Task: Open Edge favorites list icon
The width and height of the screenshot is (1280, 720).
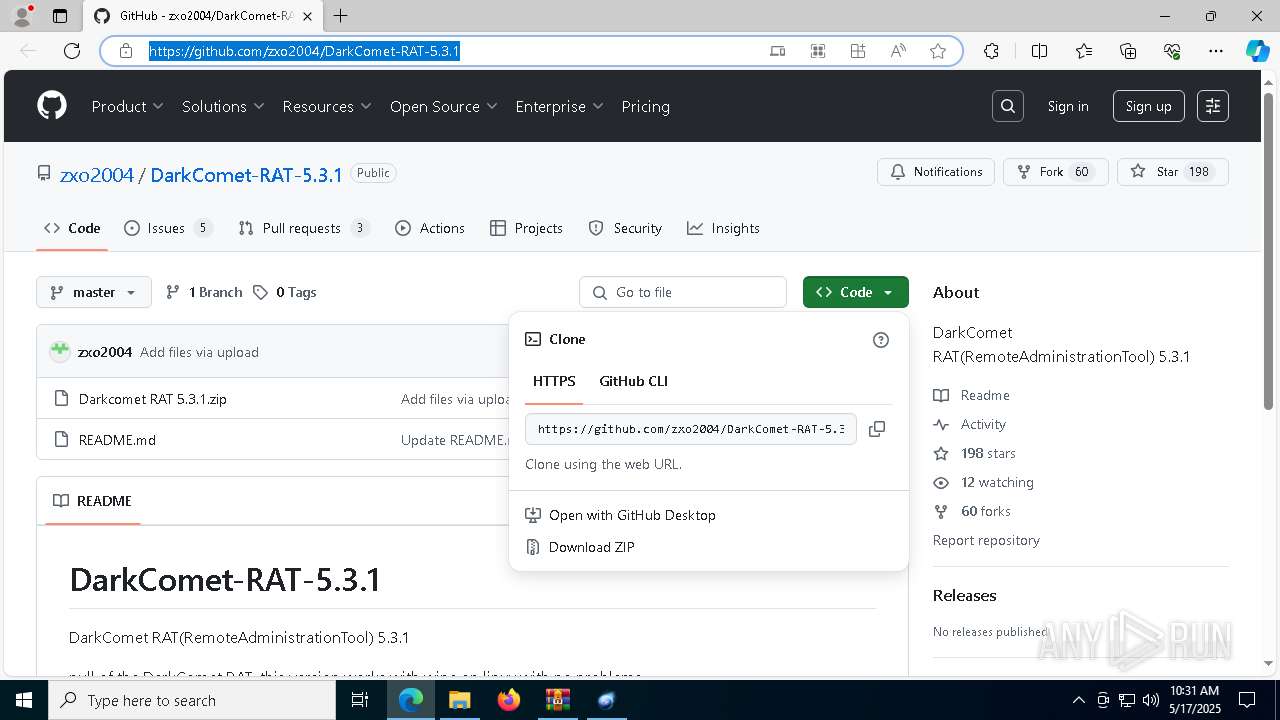Action: click(1084, 51)
